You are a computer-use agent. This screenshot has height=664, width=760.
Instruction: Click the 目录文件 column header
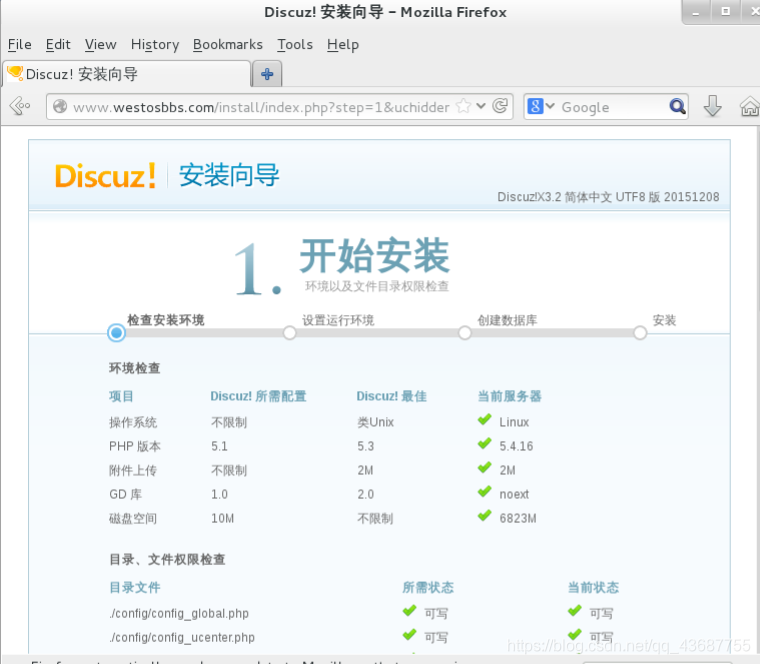135,587
